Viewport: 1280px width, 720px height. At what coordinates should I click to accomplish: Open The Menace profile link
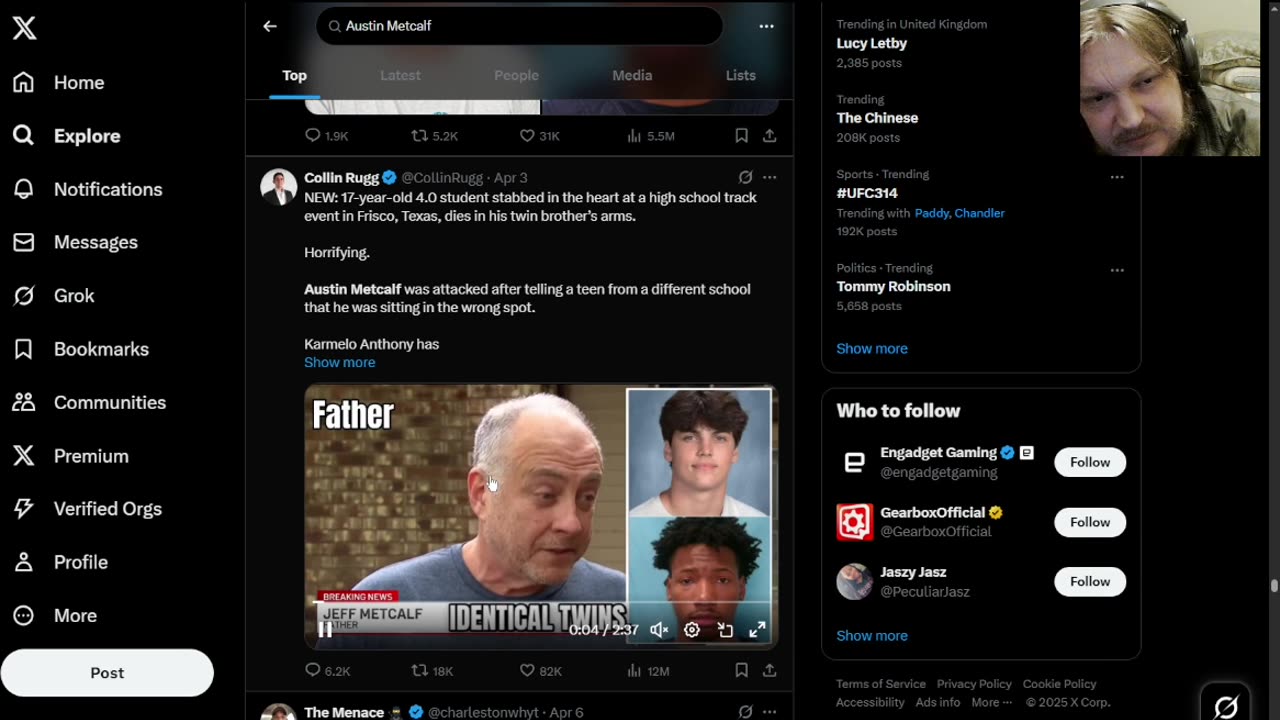pos(344,712)
